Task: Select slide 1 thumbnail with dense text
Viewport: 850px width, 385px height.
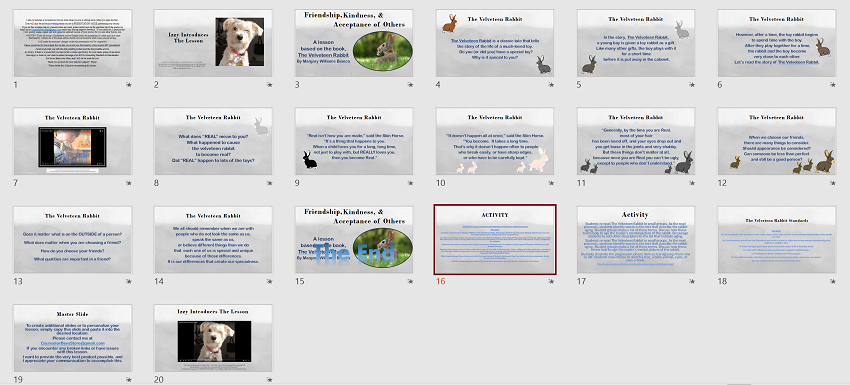Action: pos(73,43)
